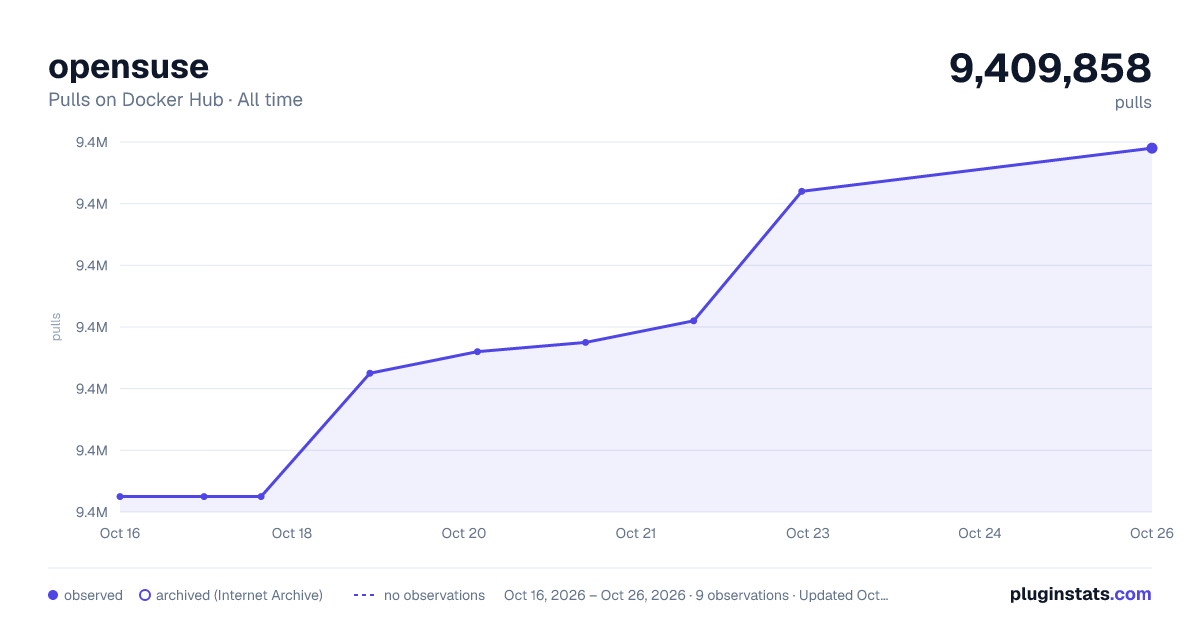Click the 'archived (Internet Archive)' legend label
This screenshot has width=1200, height=630.
pyautogui.click(x=239, y=595)
